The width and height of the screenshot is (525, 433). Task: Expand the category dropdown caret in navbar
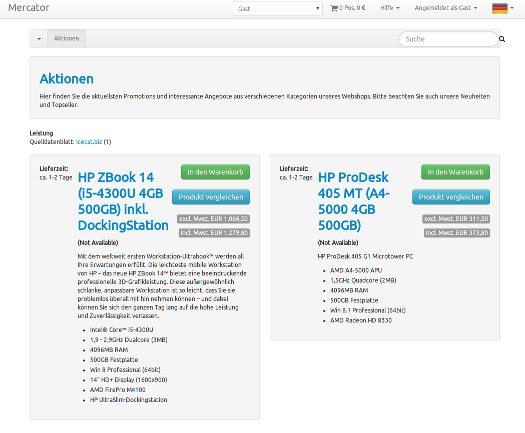pos(39,39)
